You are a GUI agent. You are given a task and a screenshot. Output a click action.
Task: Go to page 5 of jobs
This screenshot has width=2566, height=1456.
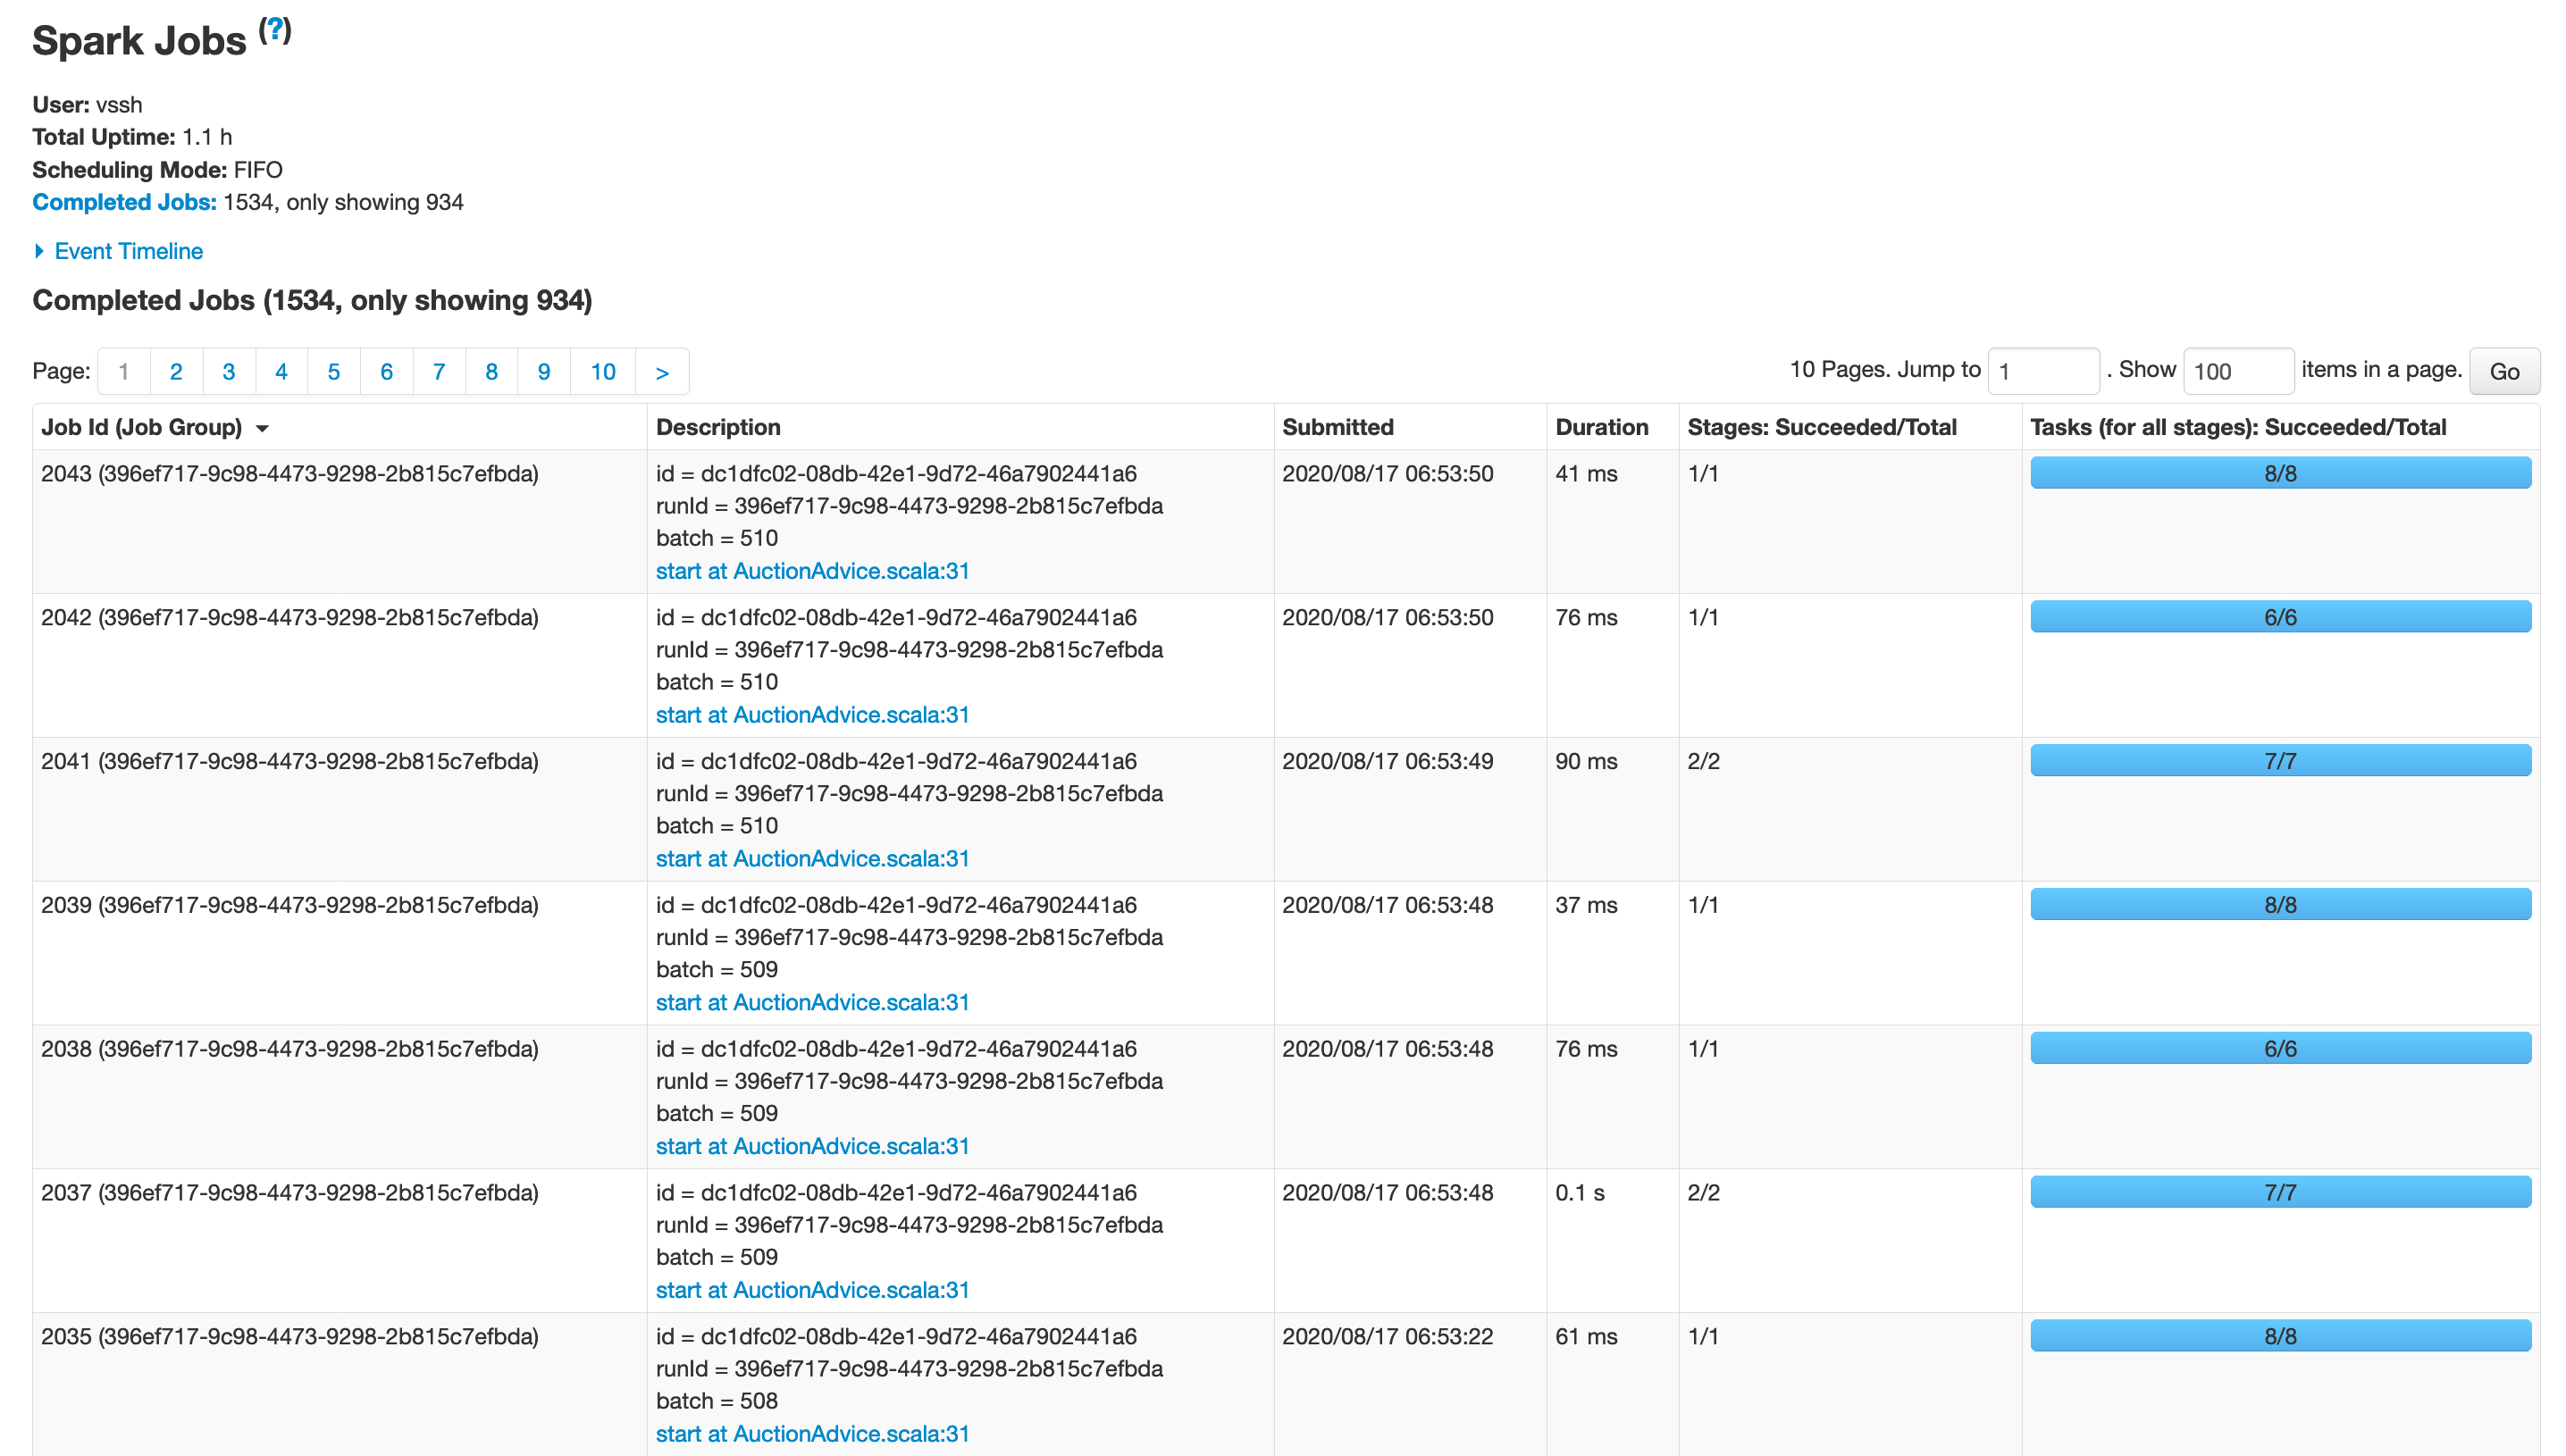click(333, 372)
